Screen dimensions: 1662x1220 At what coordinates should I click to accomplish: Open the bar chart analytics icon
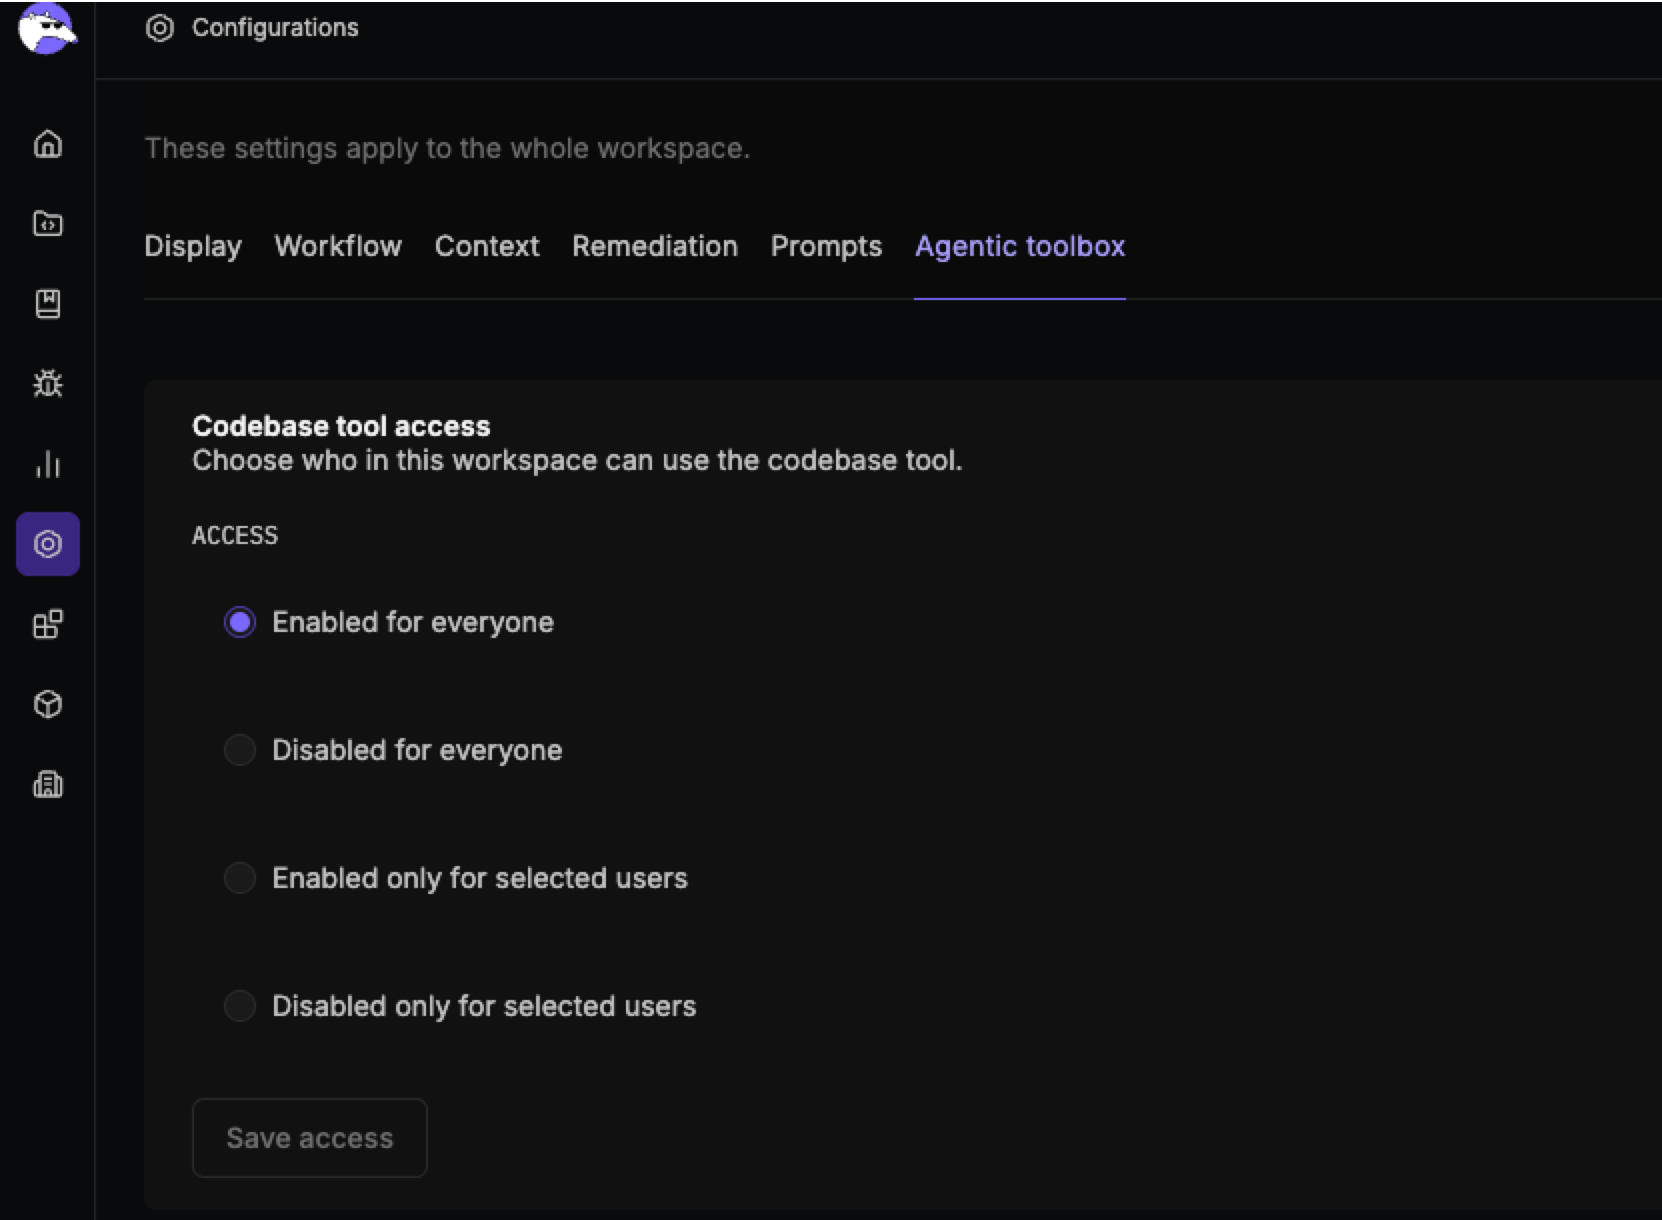(48, 464)
